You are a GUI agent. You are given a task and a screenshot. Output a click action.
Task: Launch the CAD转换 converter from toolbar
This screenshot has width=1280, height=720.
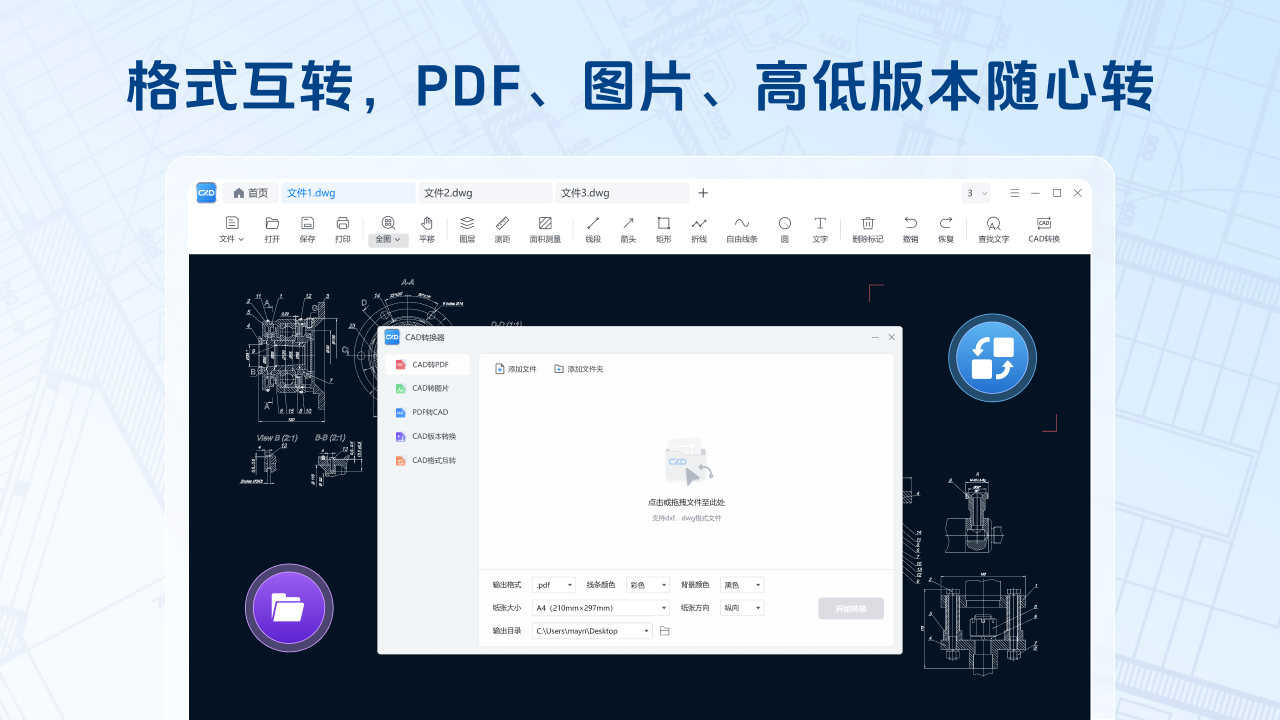(1043, 229)
